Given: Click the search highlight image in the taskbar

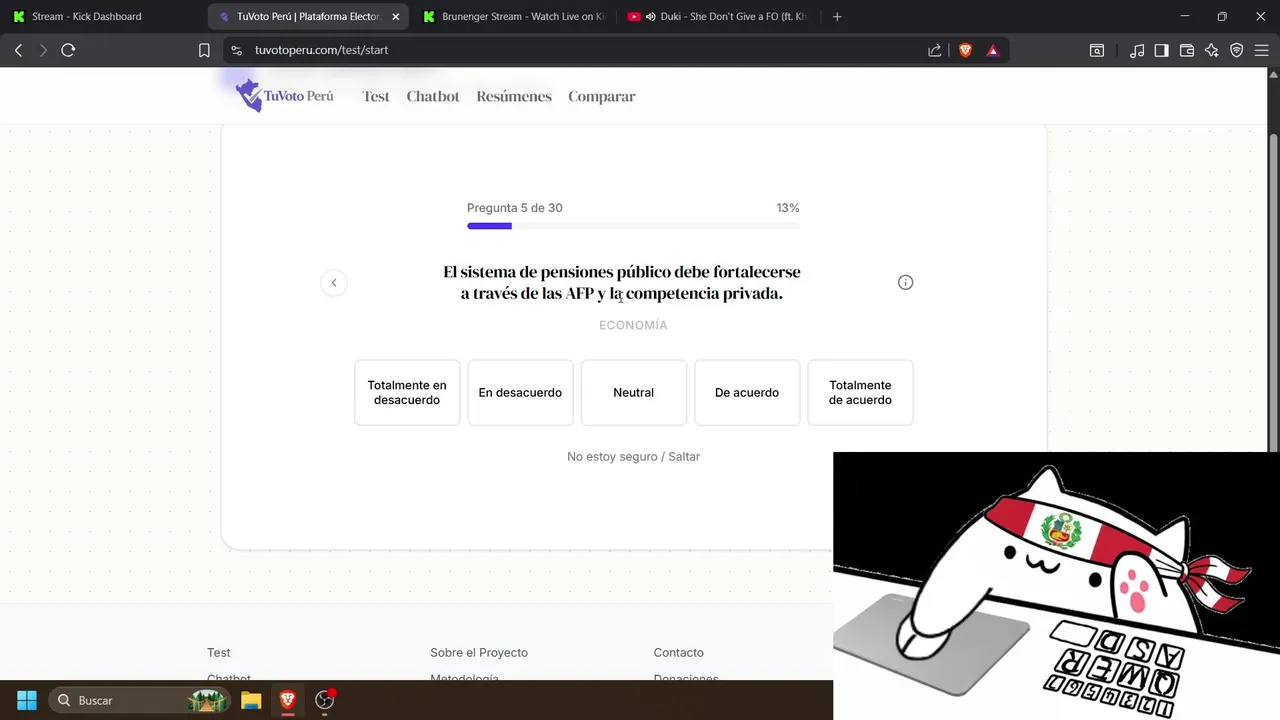Looking at the screenshot, I should pyautogui.click(x=209, y=700).
